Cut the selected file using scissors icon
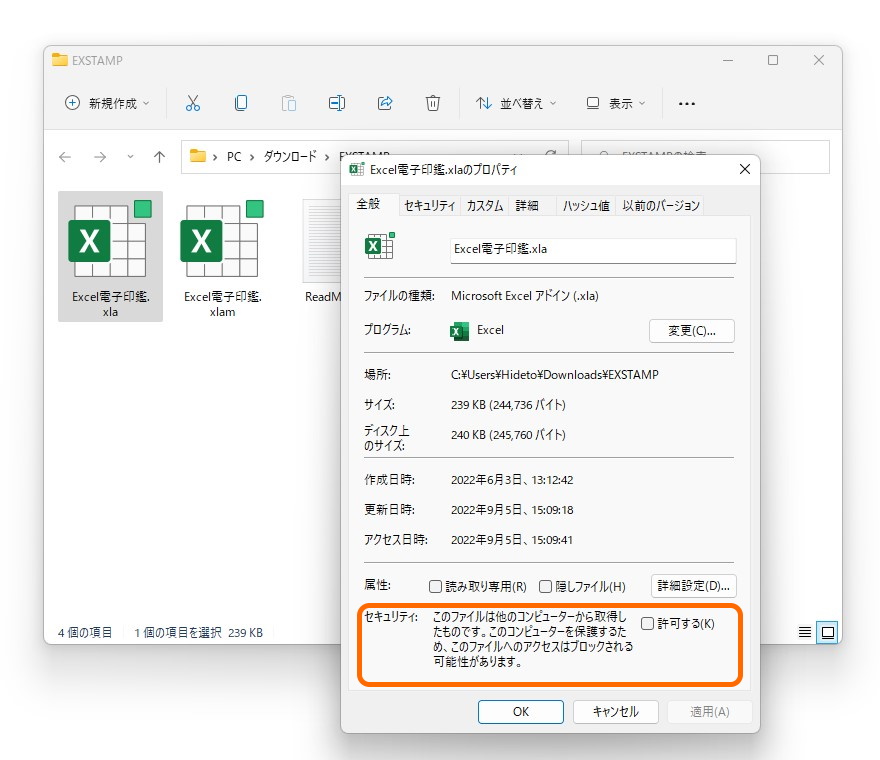Image resolution: width=880 pixels, height=760 pixels. [x=193, y=103]
